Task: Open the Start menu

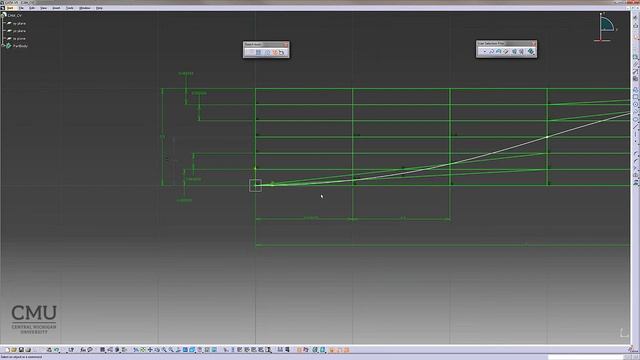Action: tap(10, 8)
